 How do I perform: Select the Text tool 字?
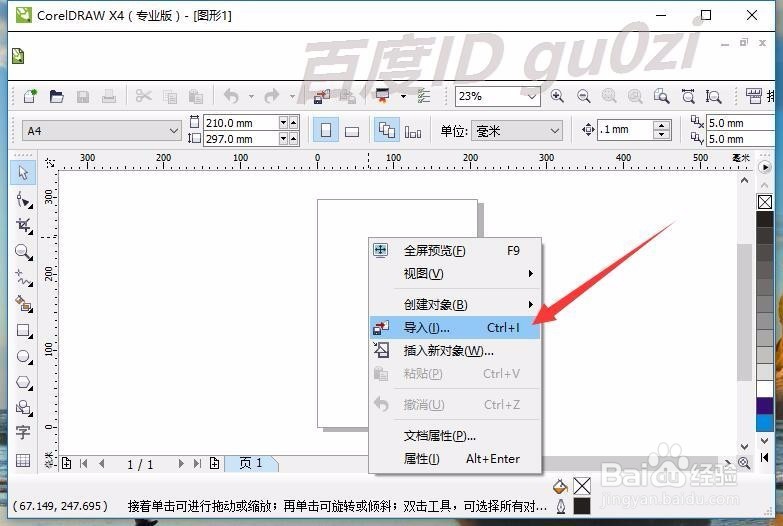[x=23, y=432]
